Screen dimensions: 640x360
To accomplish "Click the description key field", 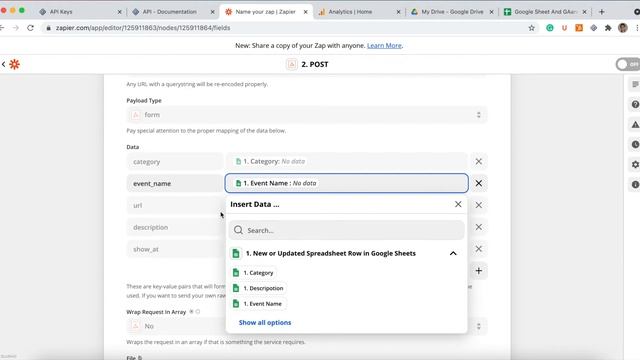I will click(x=174, y=227).
